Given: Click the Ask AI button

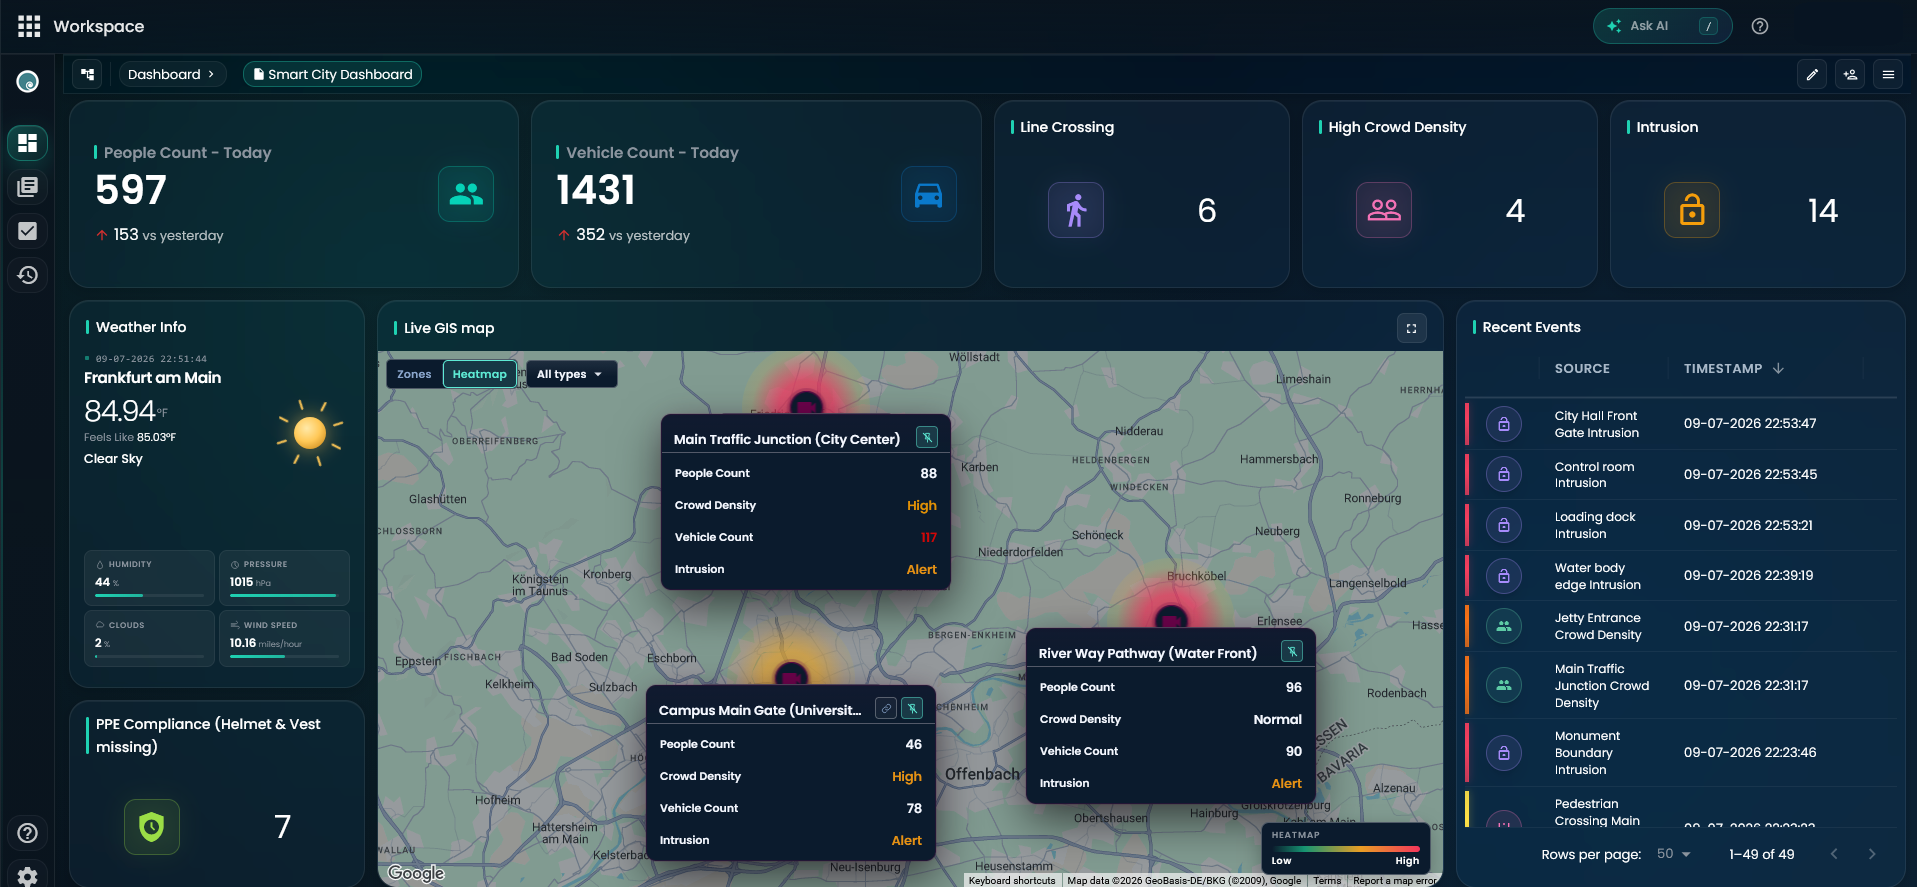Looking at the screenshot, I should tap(1662, 26).
